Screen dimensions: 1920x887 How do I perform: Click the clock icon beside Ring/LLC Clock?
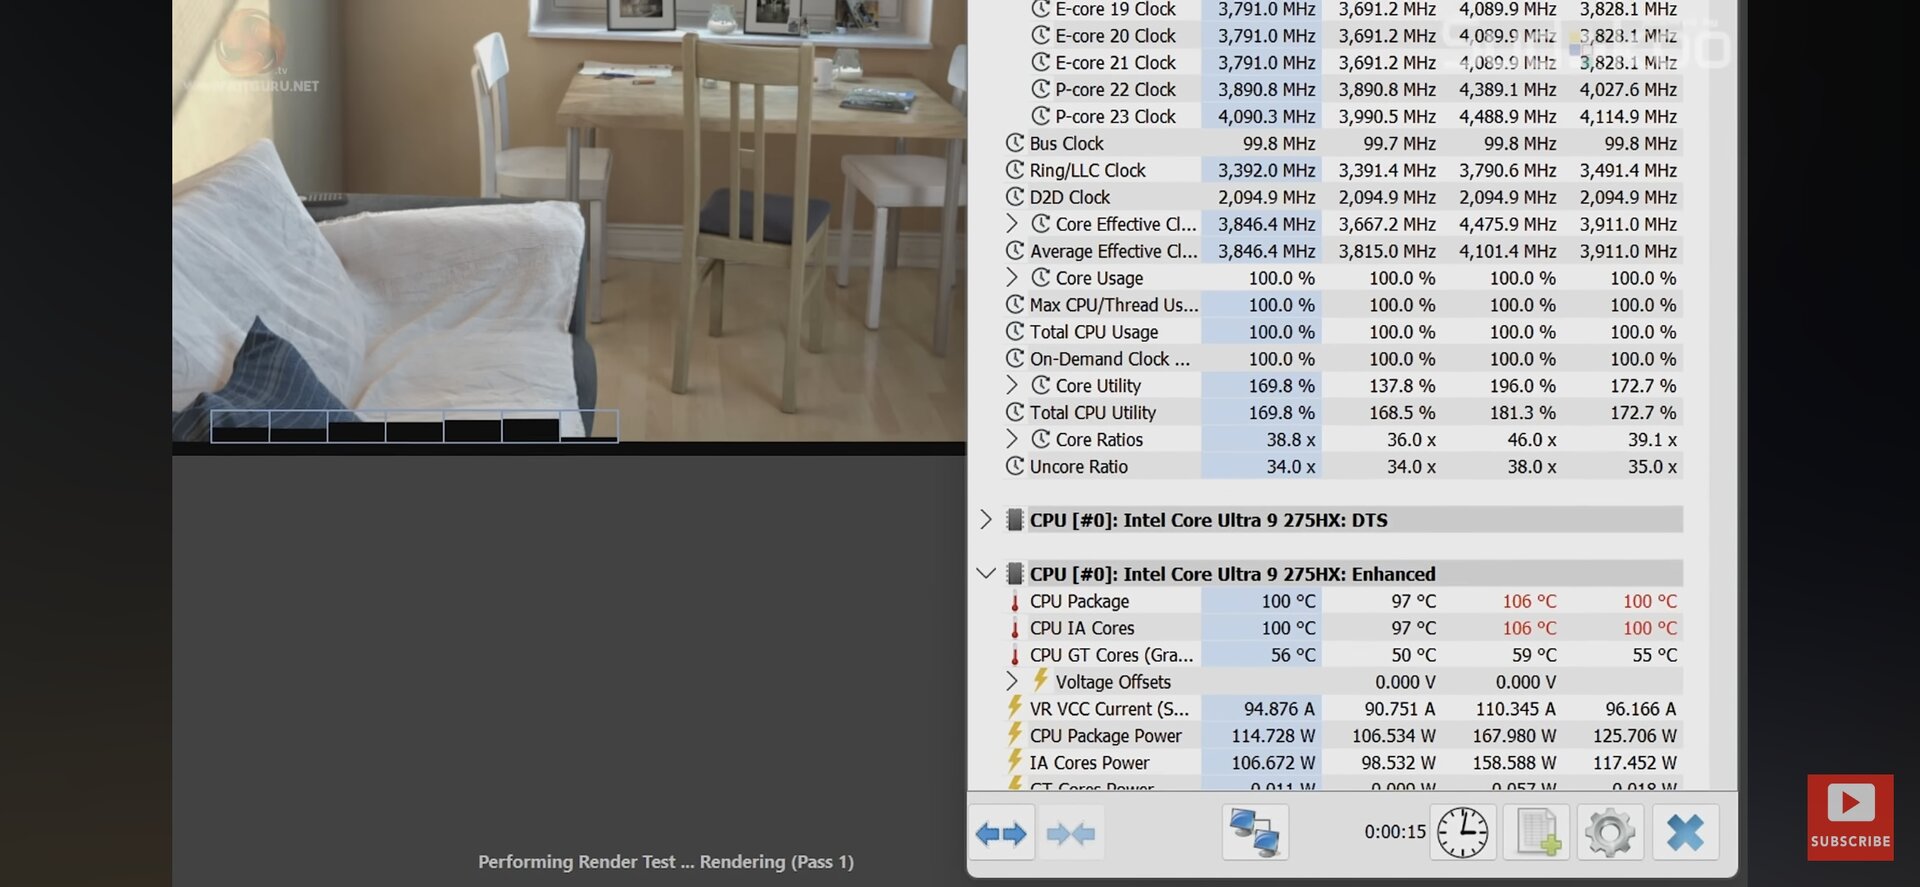click(x=1014, y=170)
